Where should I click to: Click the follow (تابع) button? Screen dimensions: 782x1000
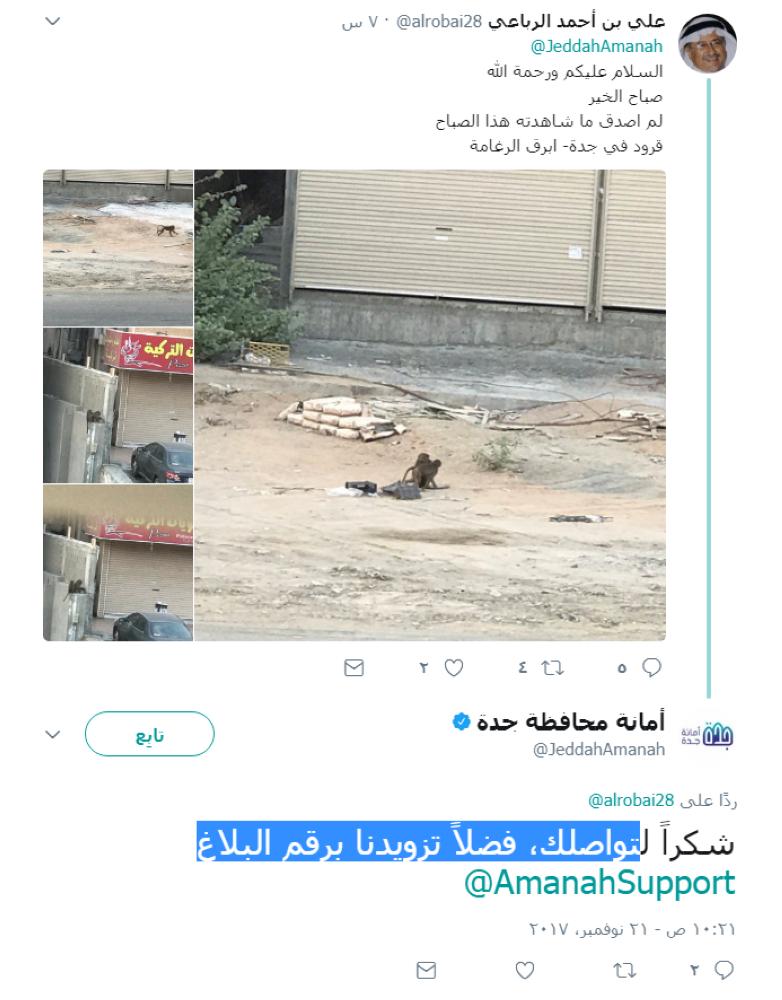(150, 734)
